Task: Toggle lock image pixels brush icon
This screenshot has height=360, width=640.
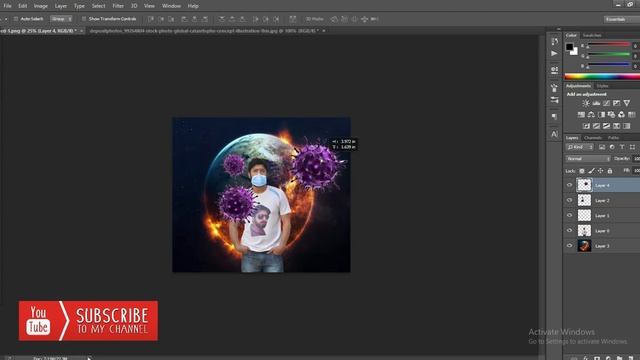Action: (x=591, y=171)
